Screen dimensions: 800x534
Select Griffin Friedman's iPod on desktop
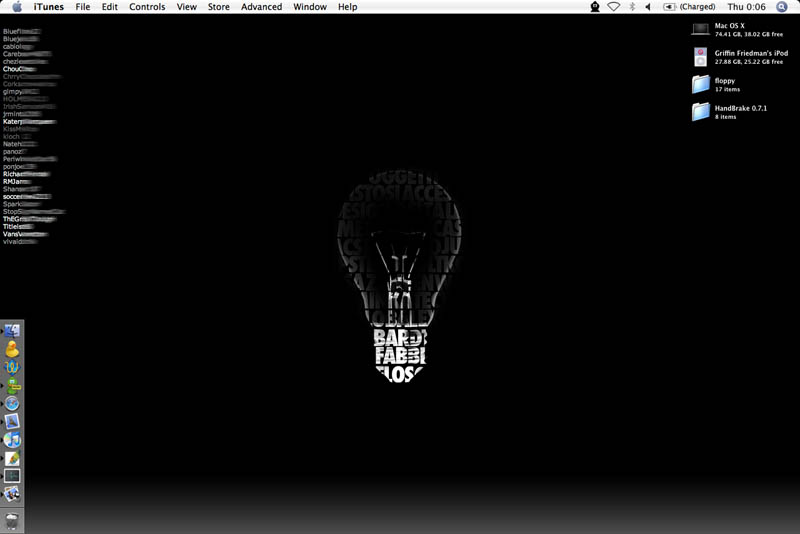[x=740, y=57]
